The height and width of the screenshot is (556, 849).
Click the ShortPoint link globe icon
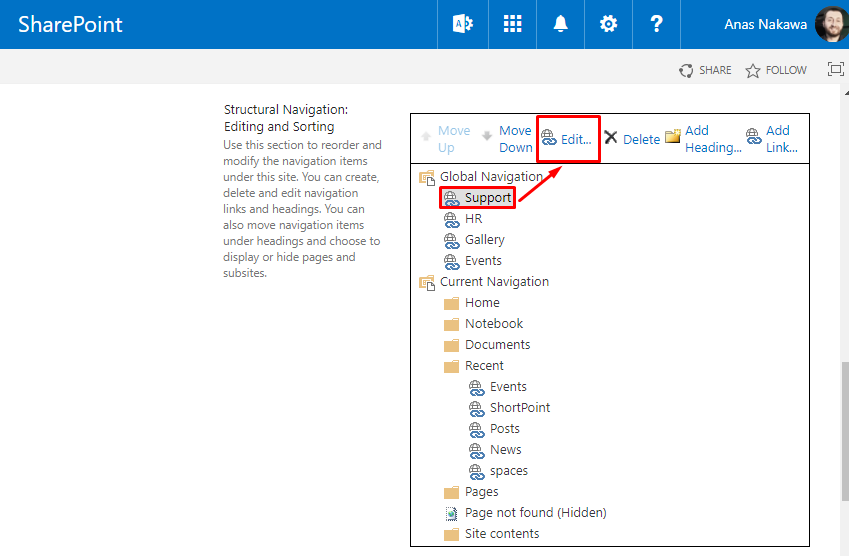pos(476,409)
